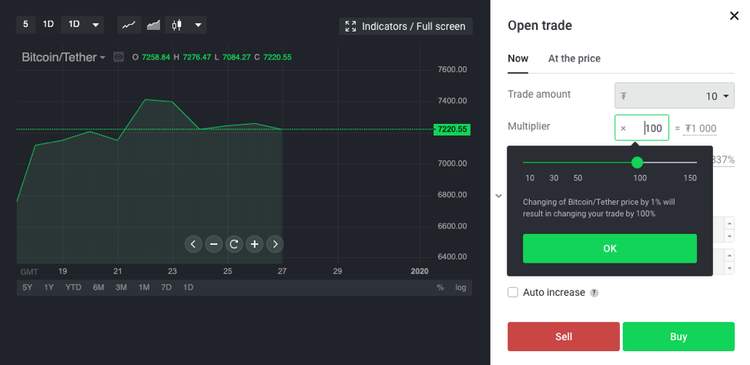The height and width of the screenshot is (365, 750).
Task: Switch to the Now tab
Action: click(518, 59)
